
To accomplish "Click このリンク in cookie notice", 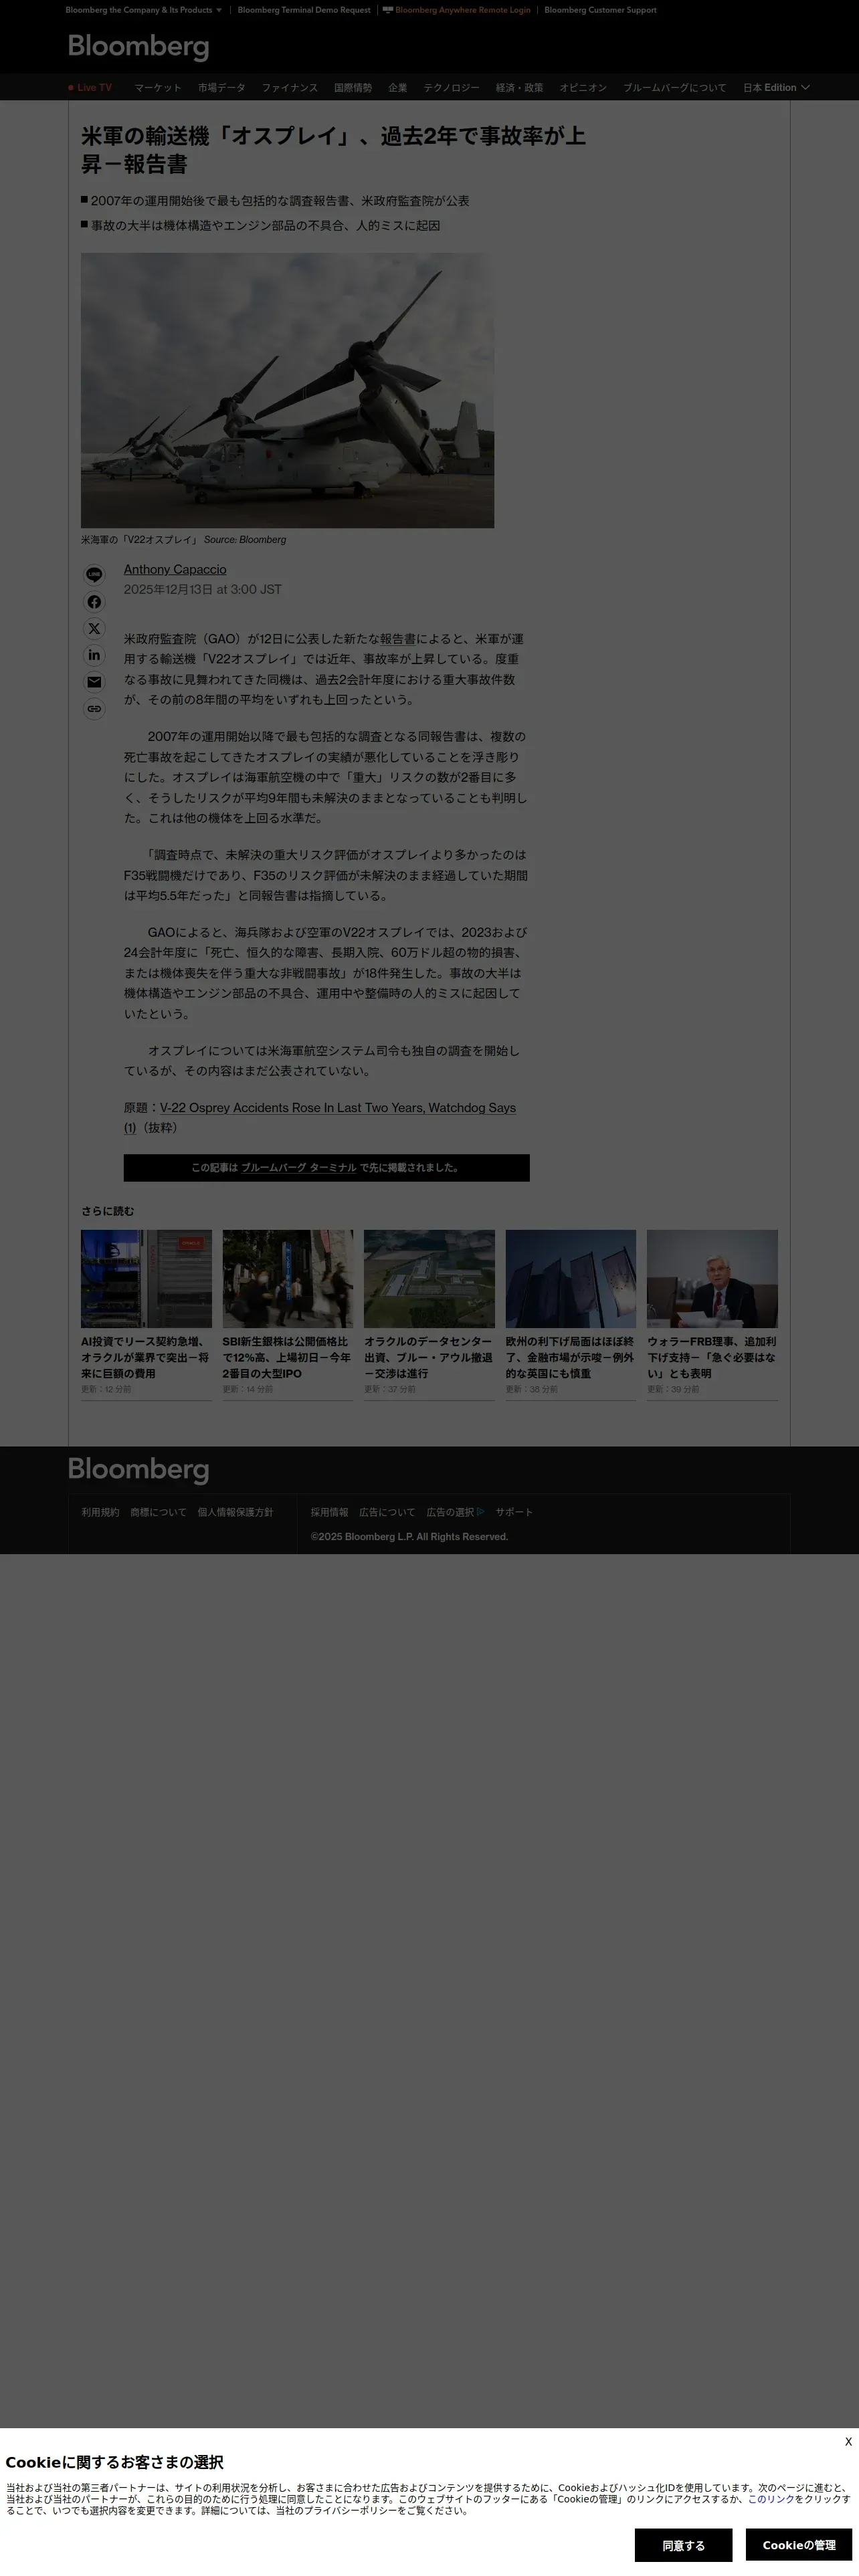I will click(x=771, y=2498).
